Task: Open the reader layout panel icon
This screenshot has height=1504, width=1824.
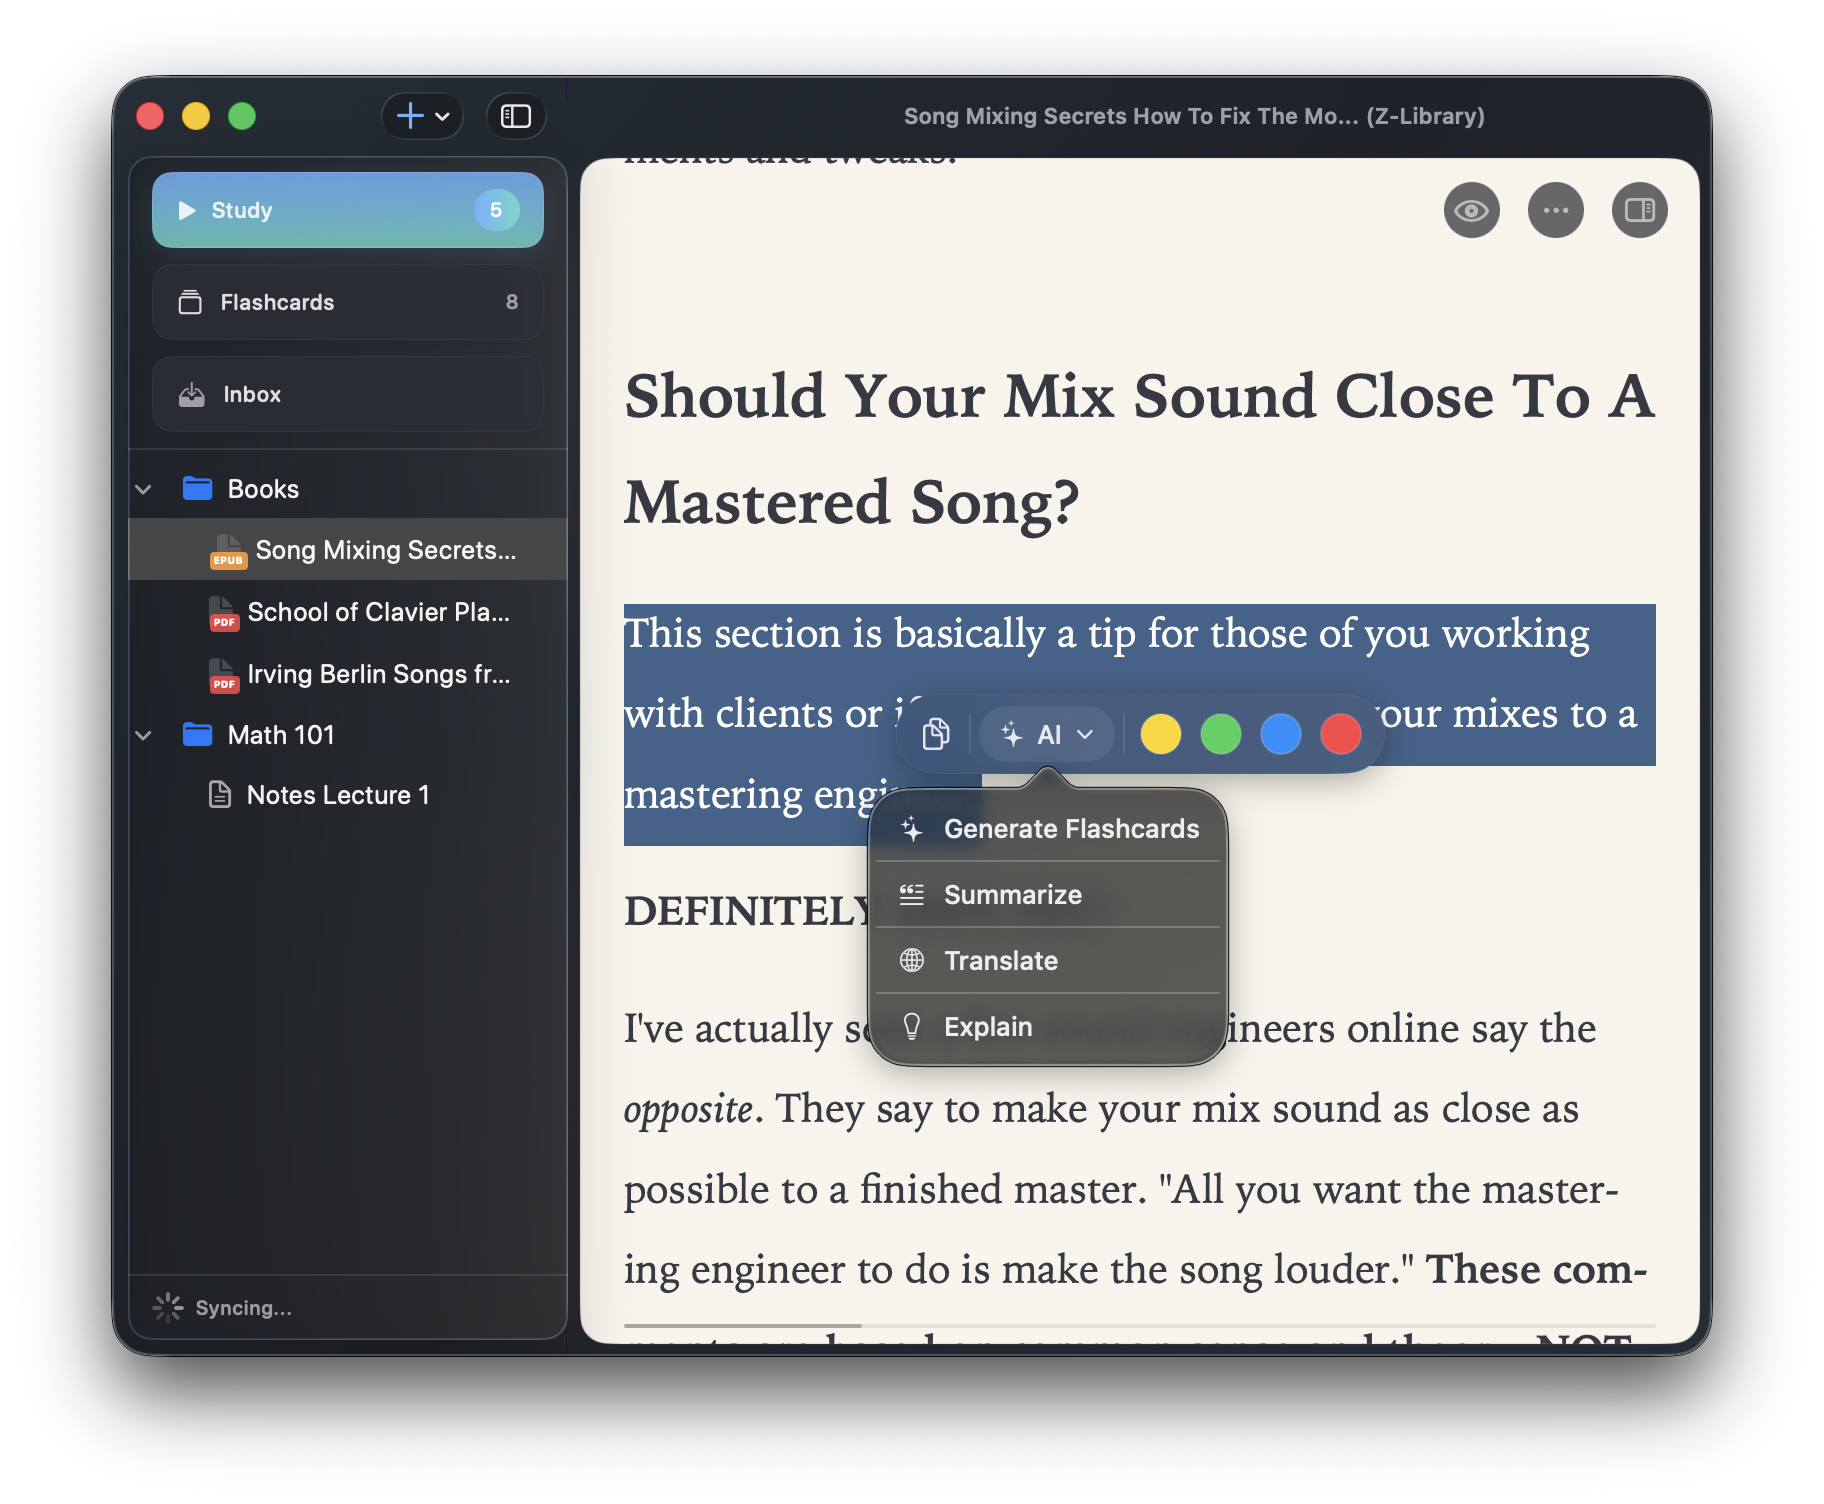Action: 1639,209
